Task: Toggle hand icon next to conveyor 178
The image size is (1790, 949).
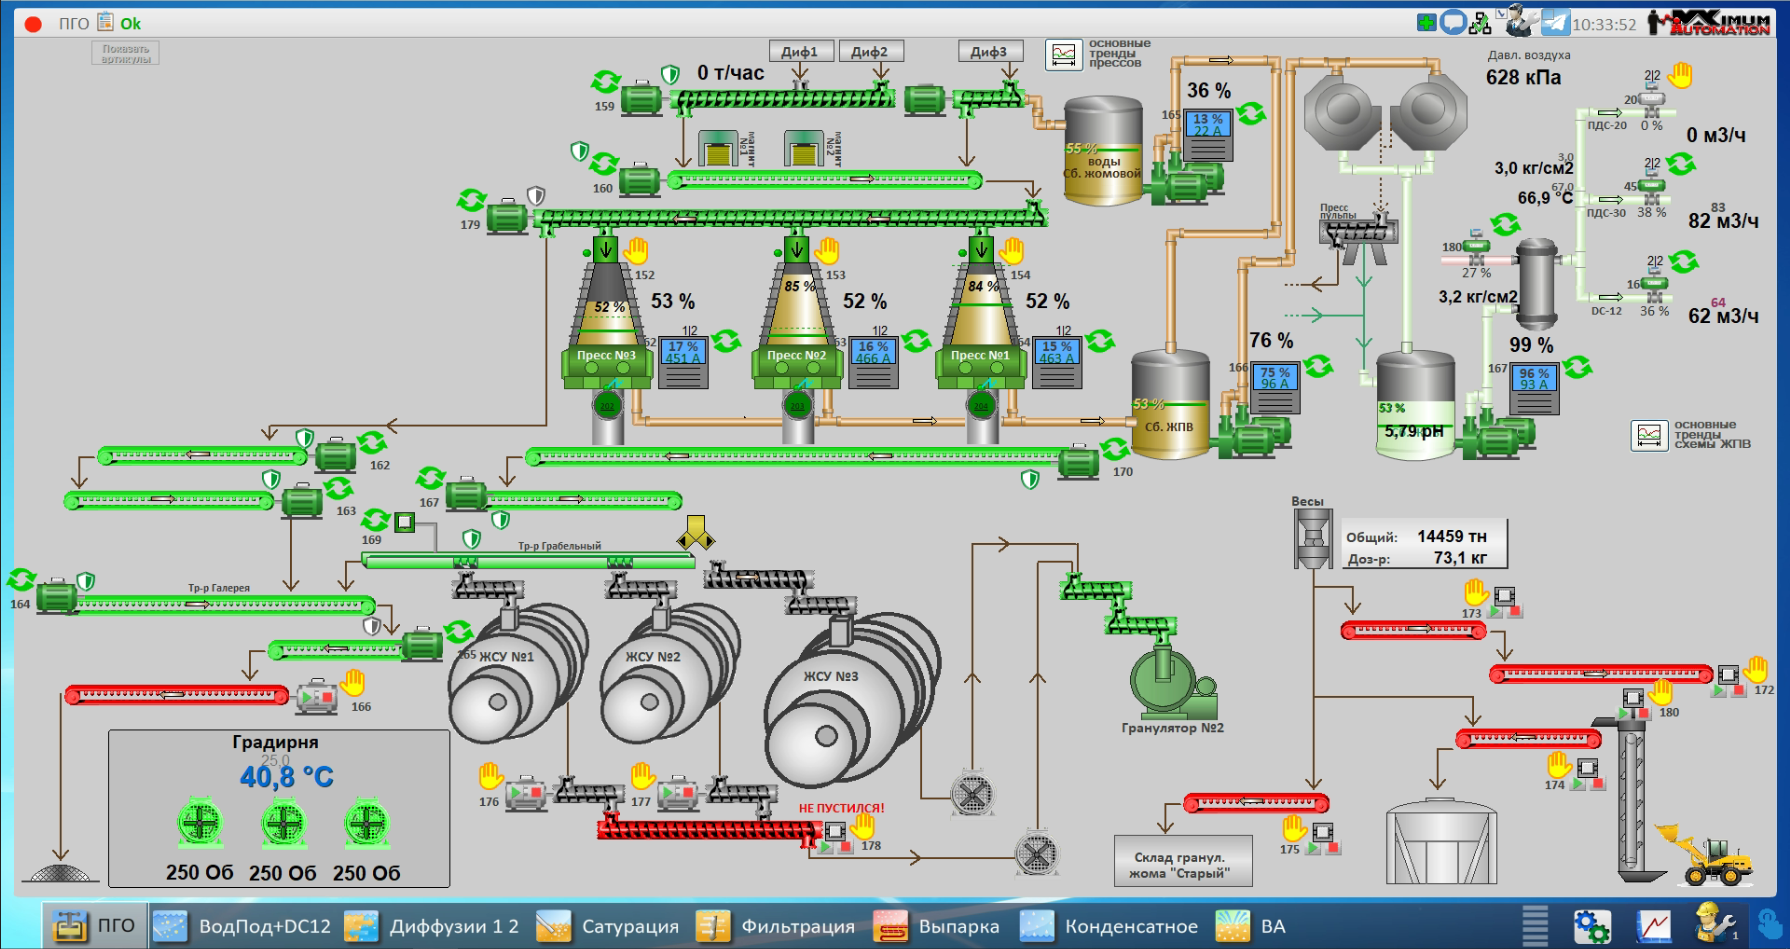Action: [x=863, y=826]
